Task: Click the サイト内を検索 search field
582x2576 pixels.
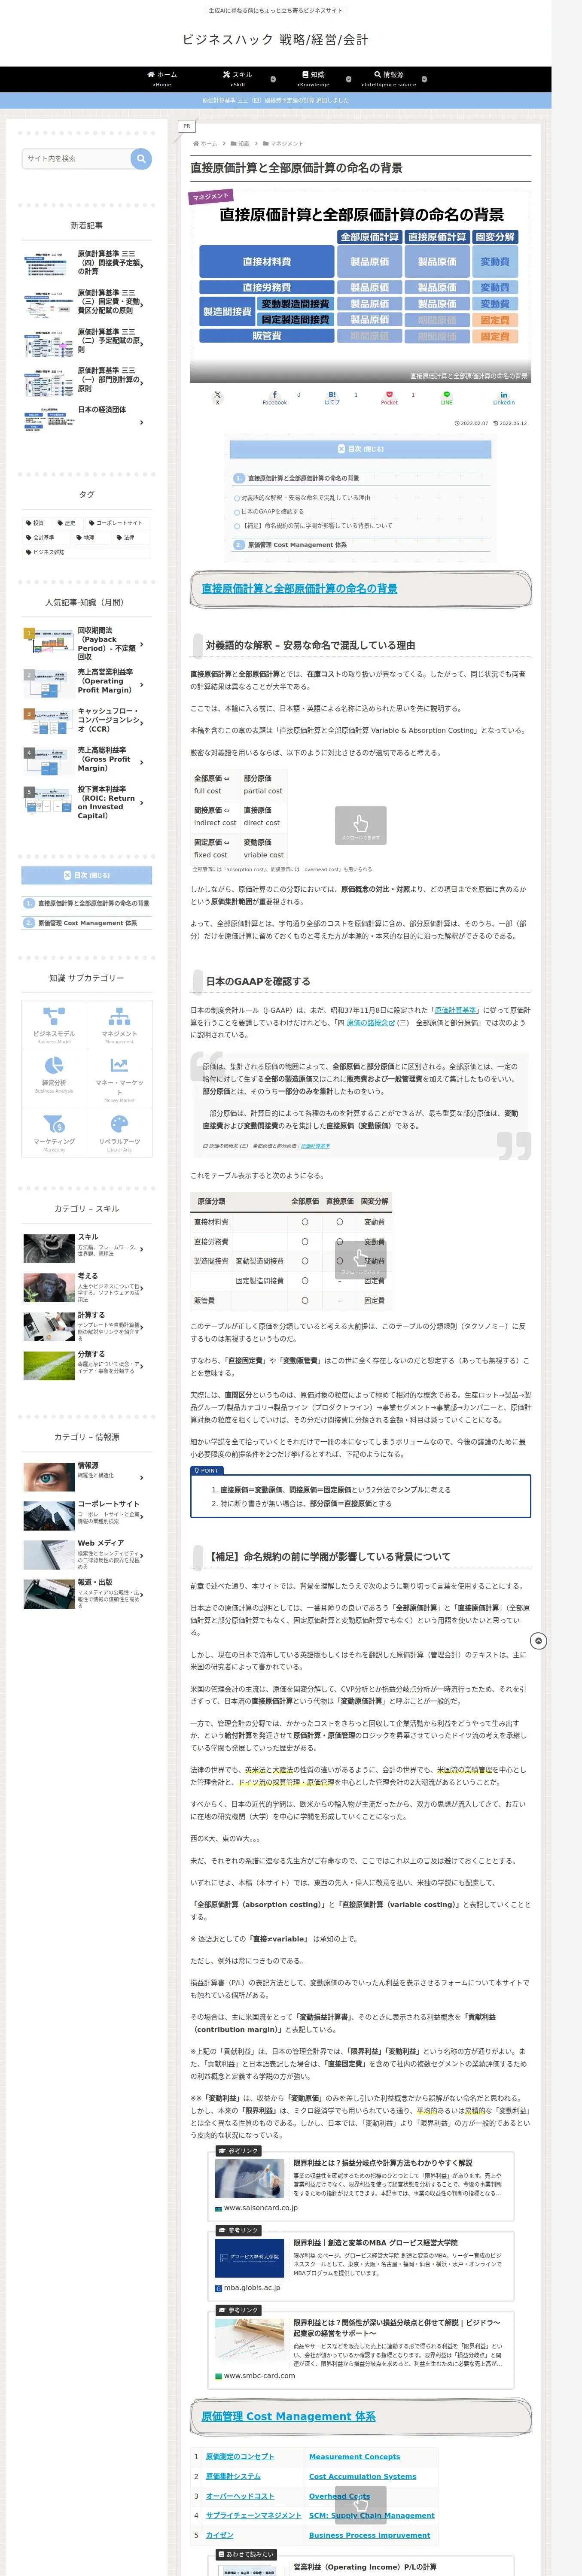Action: [x=76, y=158]
